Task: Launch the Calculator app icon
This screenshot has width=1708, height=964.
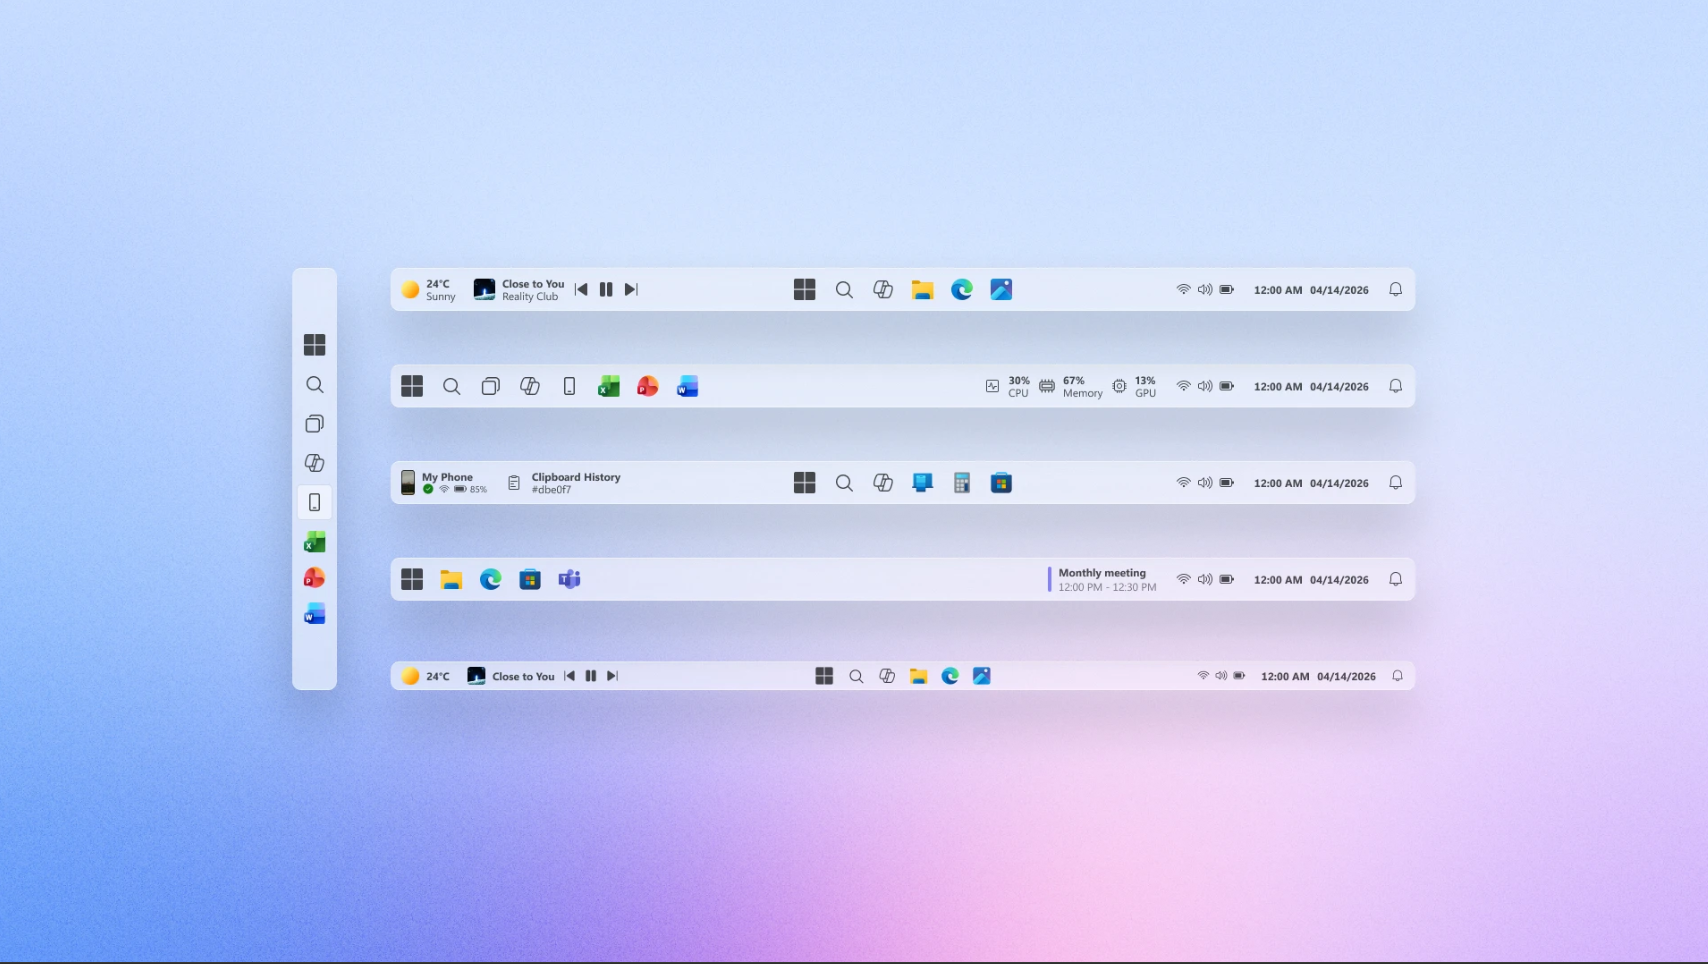Action: click(962, 483)
